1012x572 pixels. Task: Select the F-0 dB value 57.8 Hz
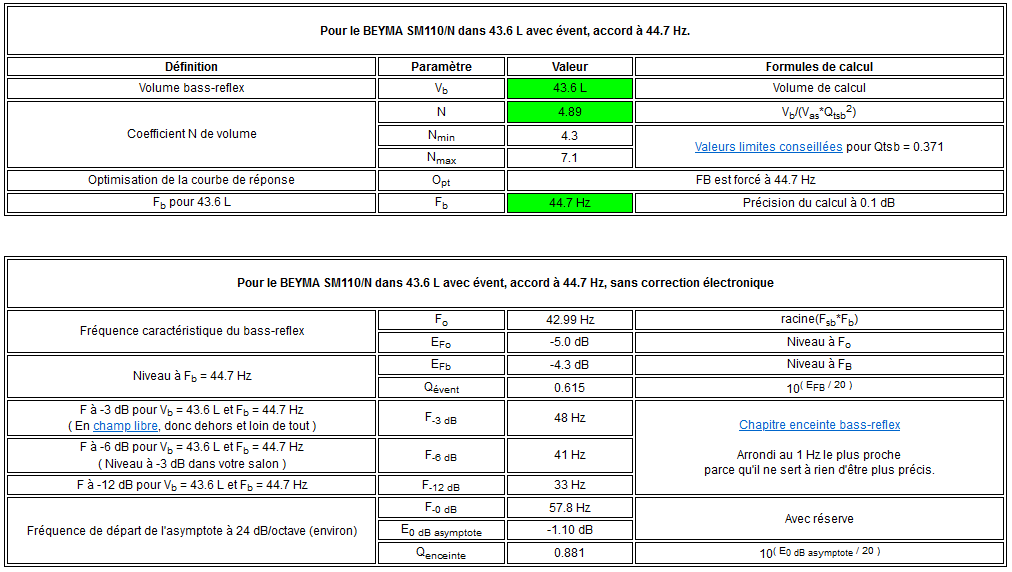569,508
